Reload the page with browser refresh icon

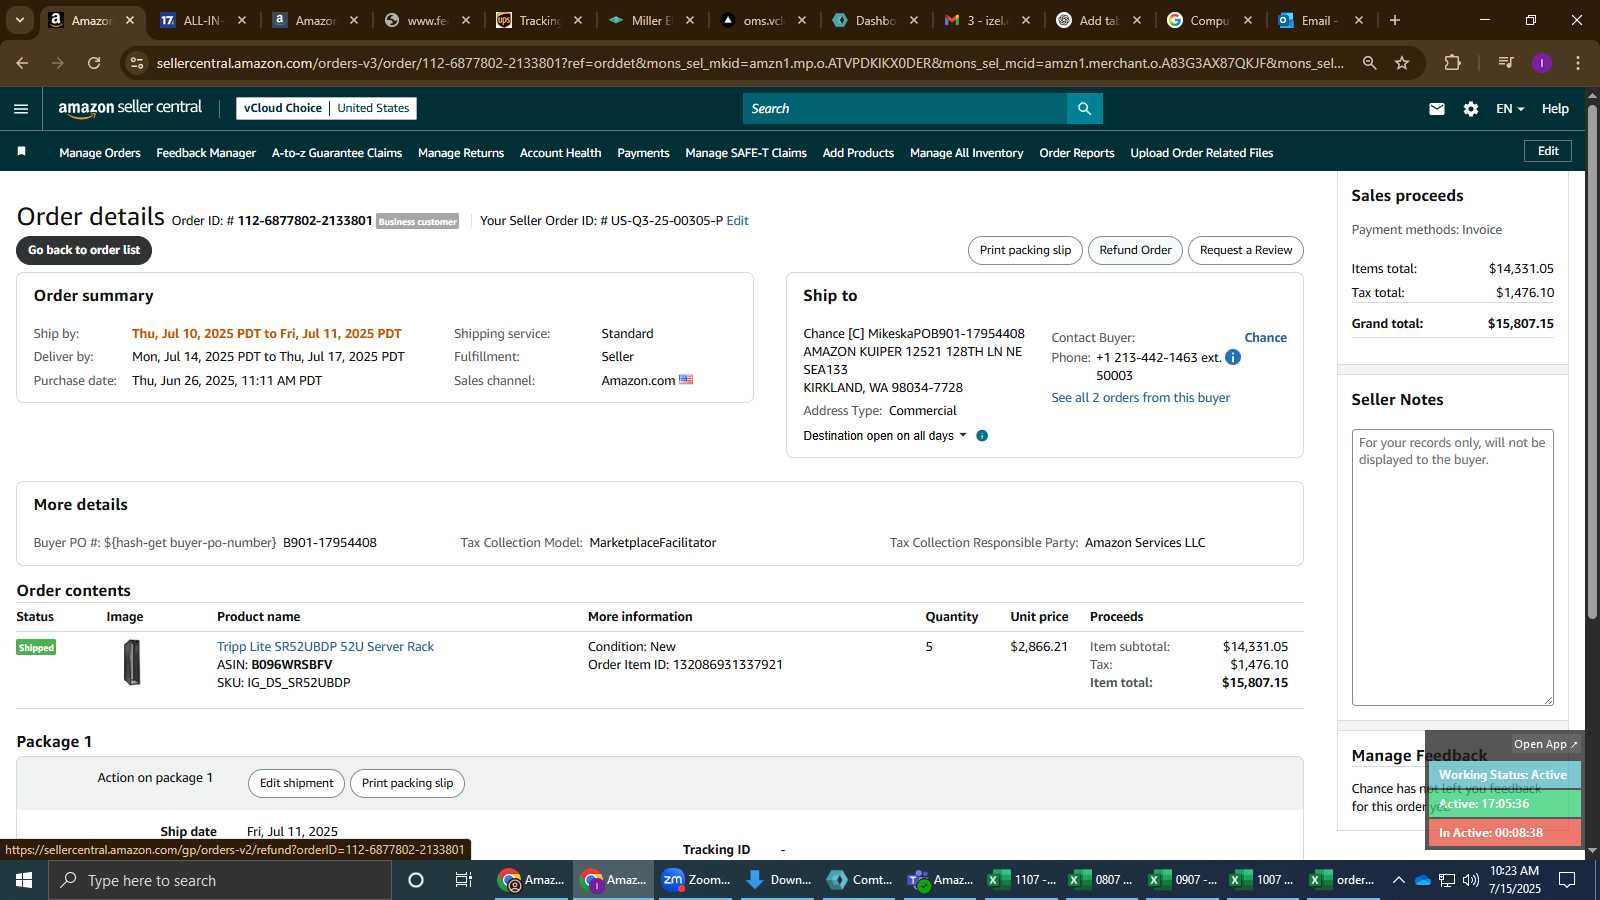pos(94,63)
